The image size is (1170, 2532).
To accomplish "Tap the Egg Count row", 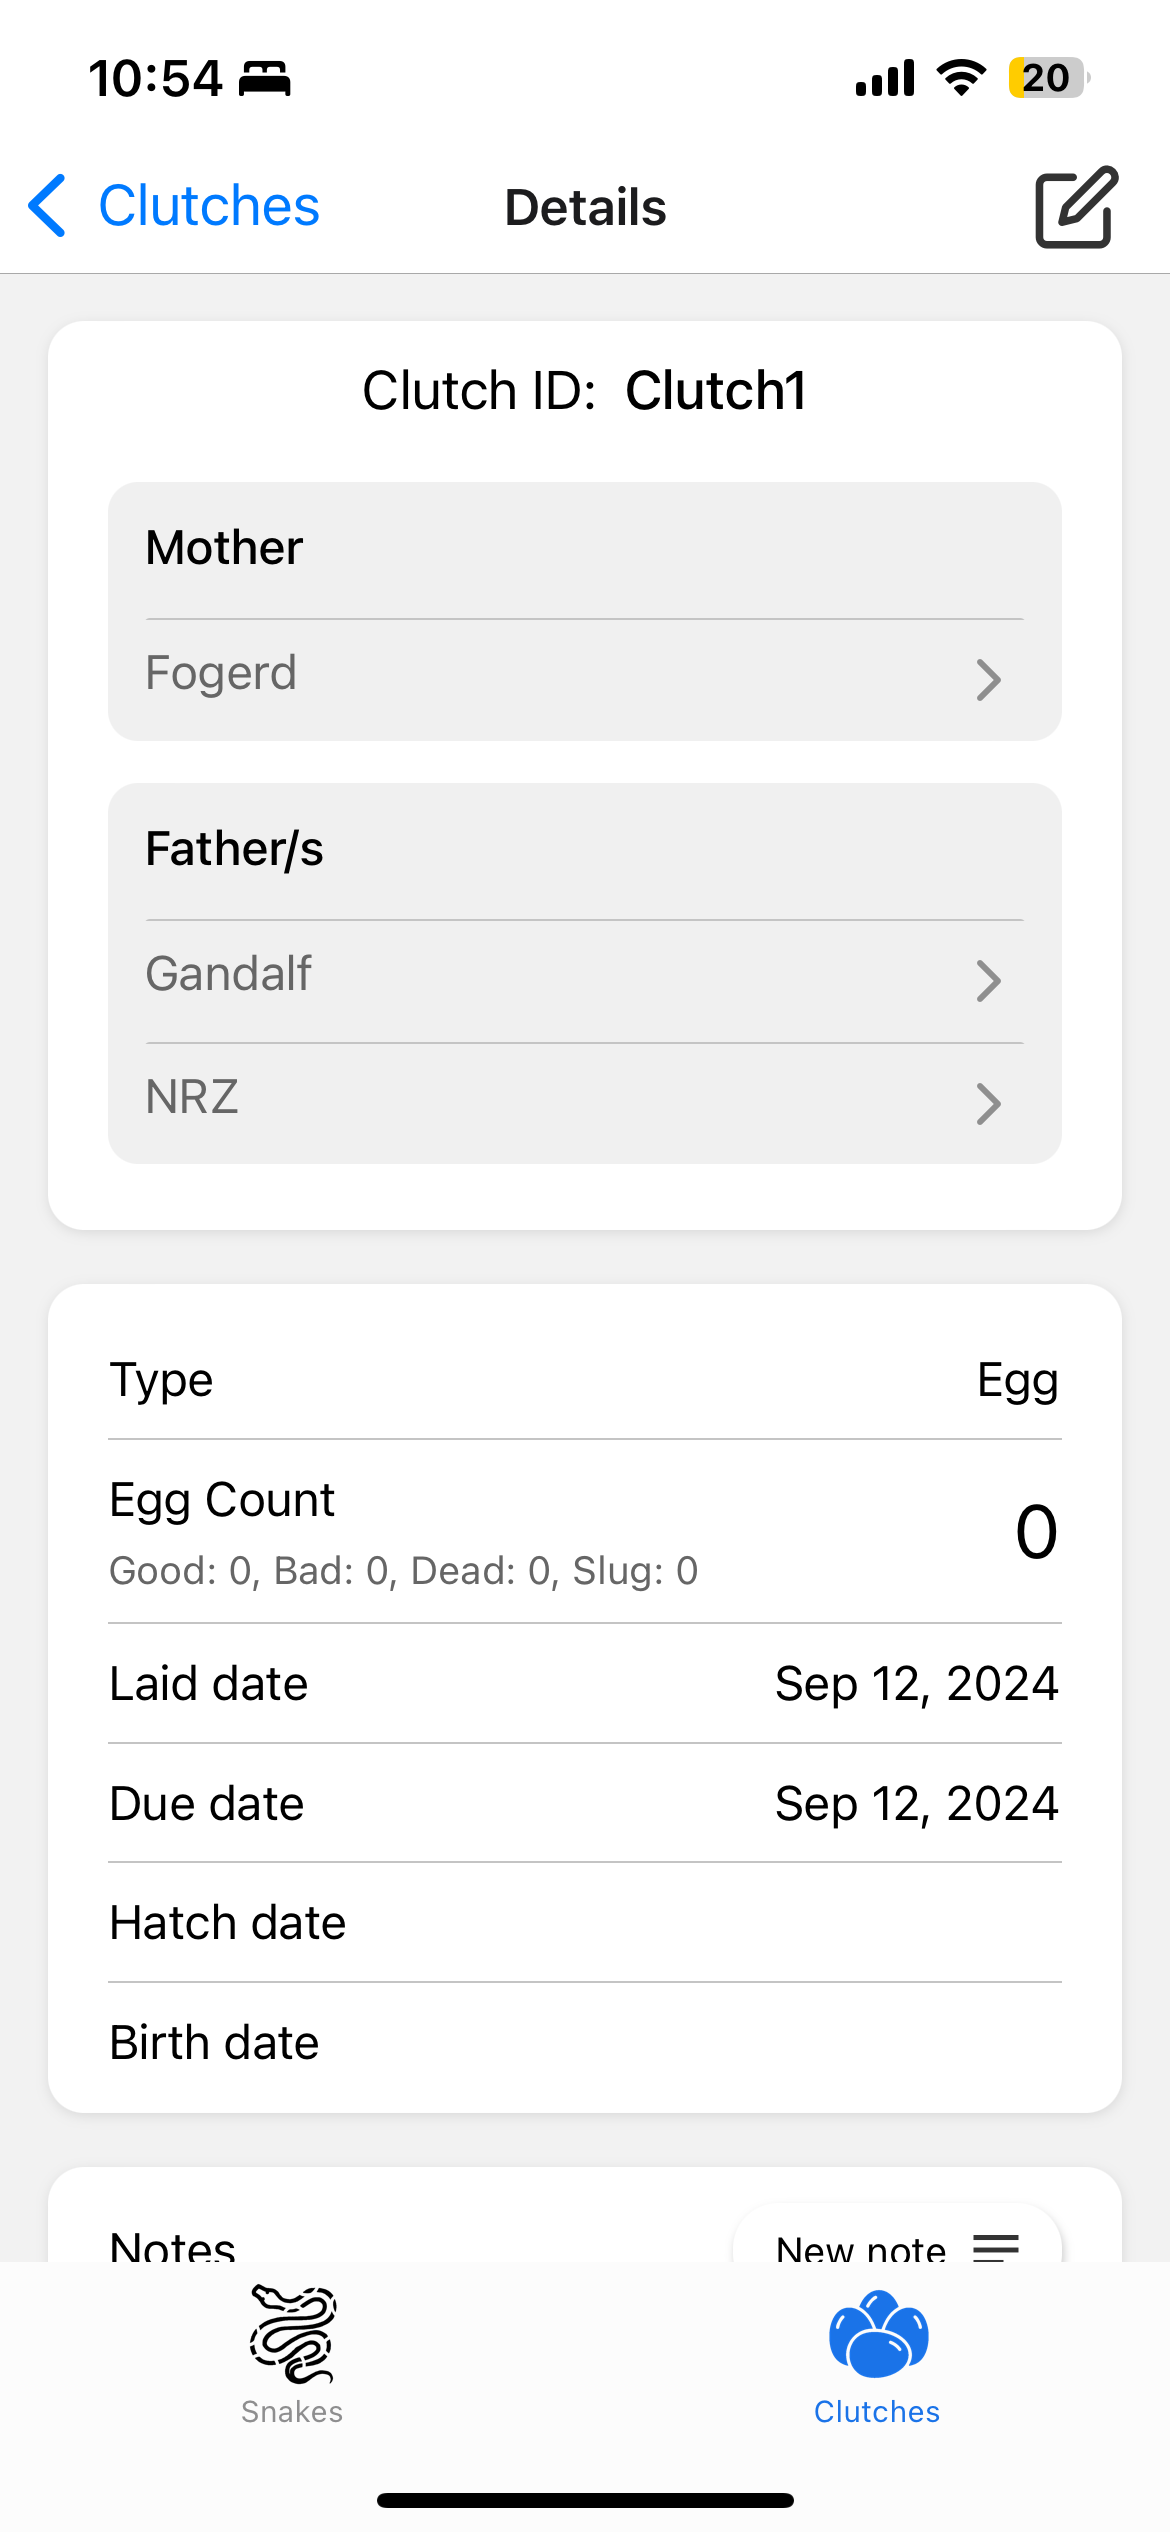I will pos(584,1532).
